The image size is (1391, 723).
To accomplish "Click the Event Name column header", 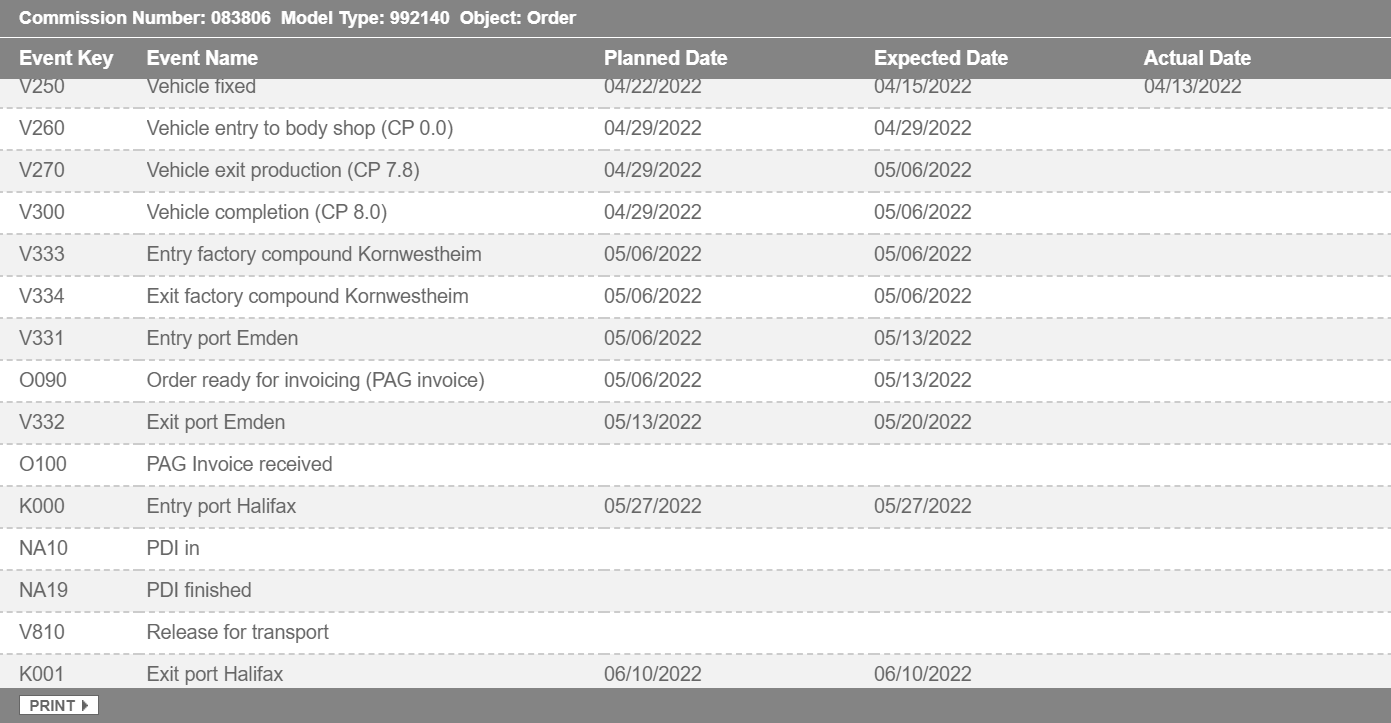I will pyautogui.click(x=202, y=58).
